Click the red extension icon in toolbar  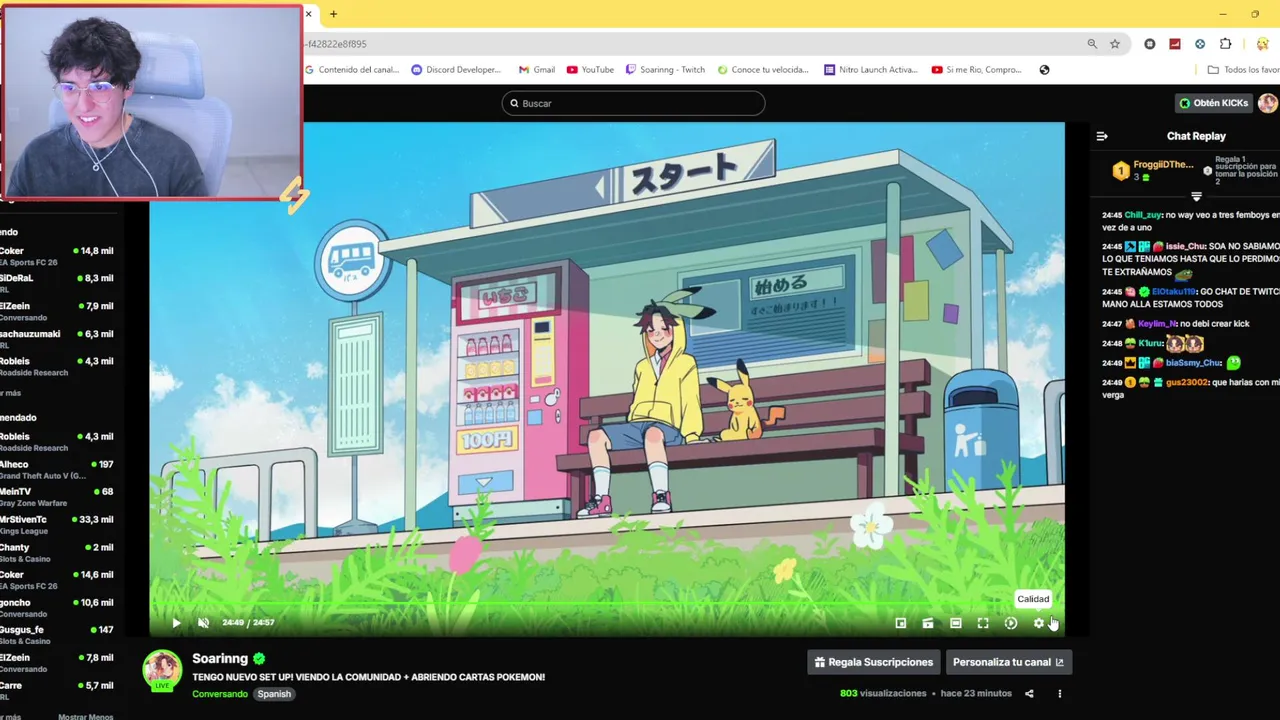click(1175, 44)
